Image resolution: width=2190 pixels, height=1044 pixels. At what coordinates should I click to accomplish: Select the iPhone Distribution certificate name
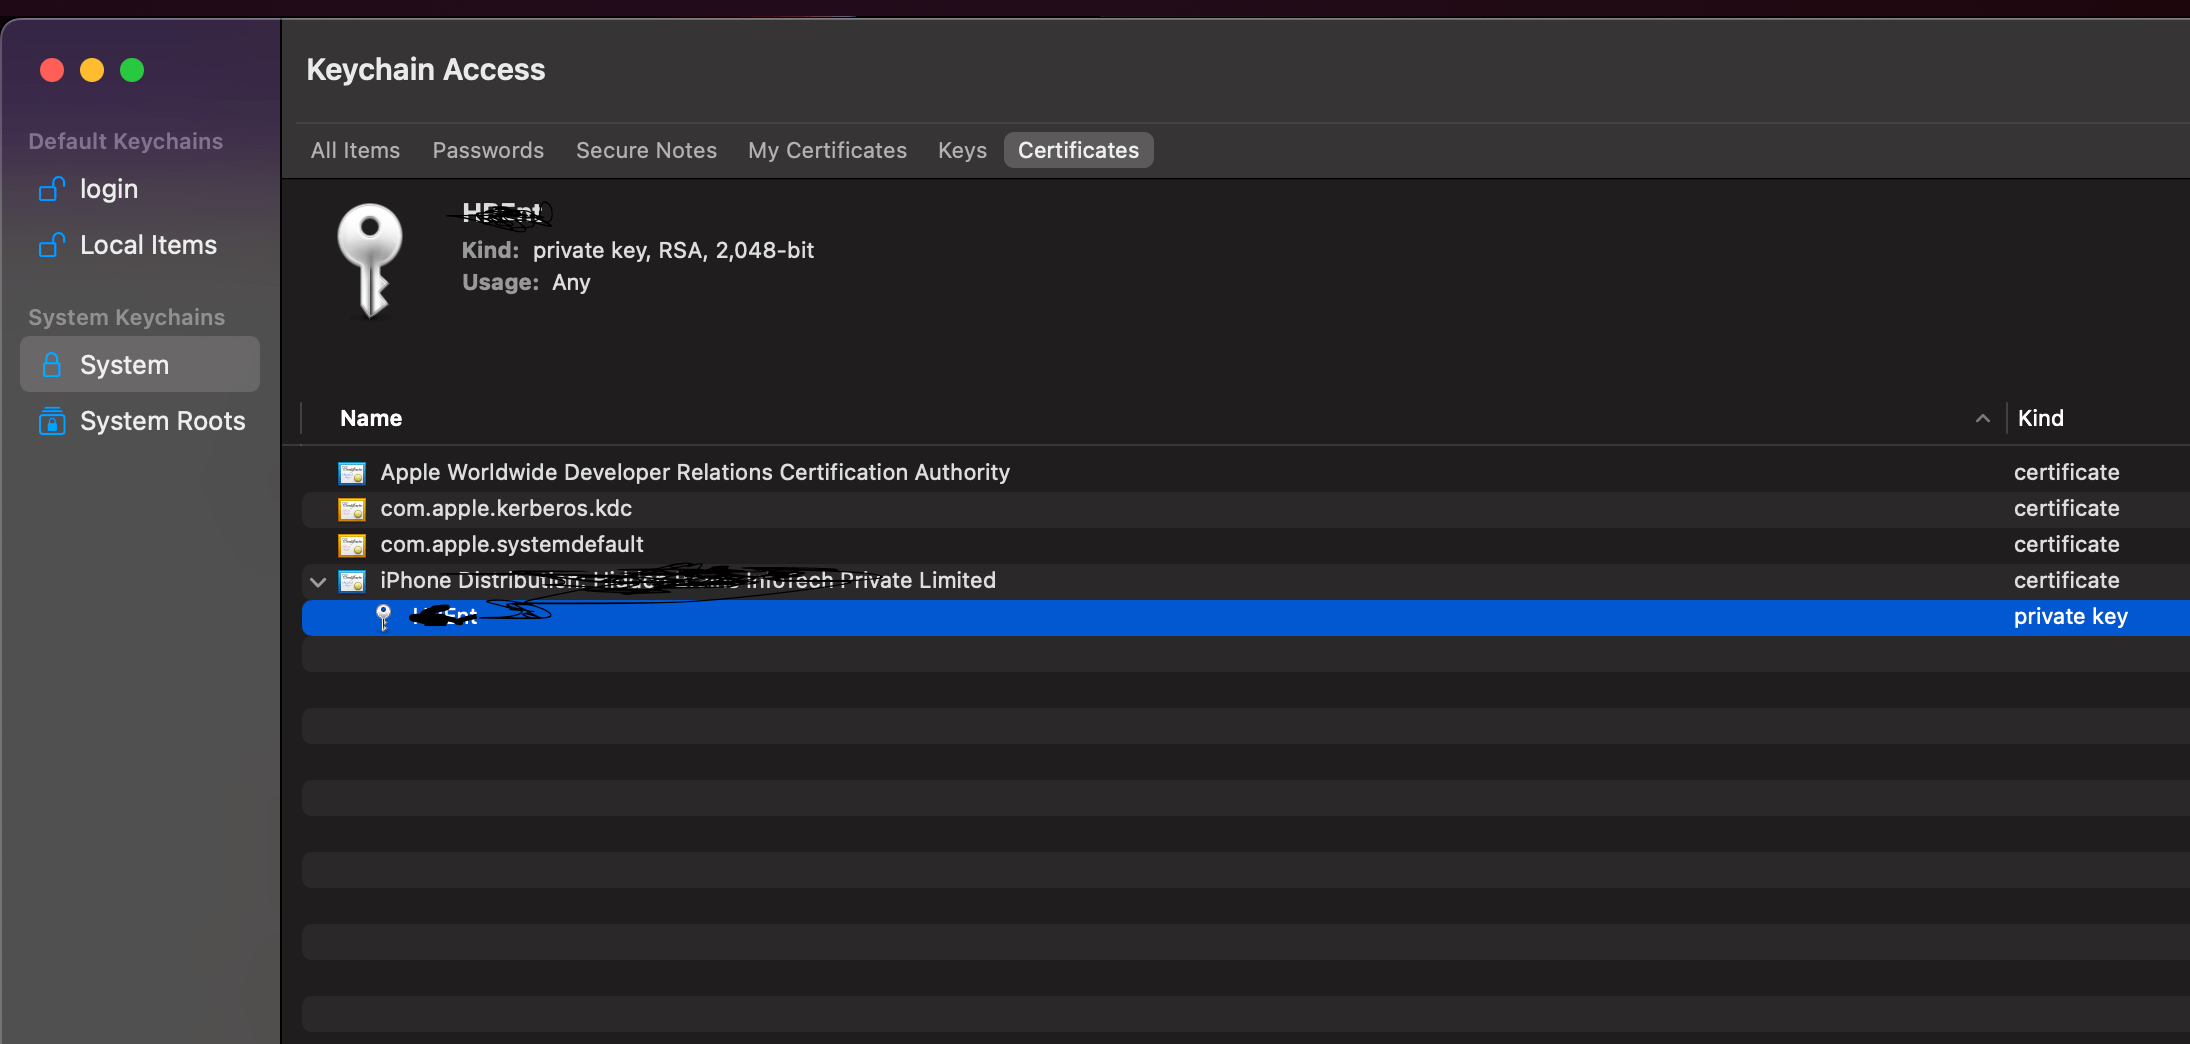(688, 580)
